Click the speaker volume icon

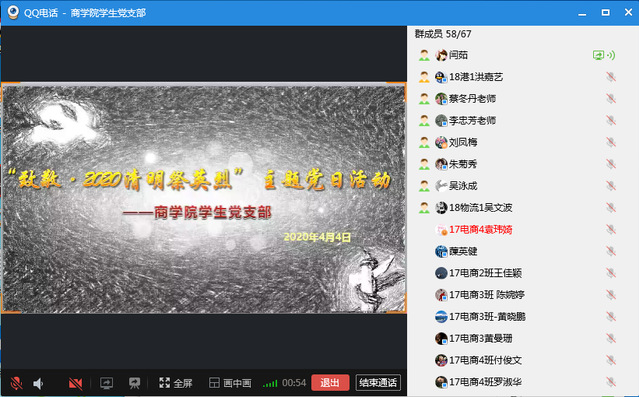click(38, 383)
